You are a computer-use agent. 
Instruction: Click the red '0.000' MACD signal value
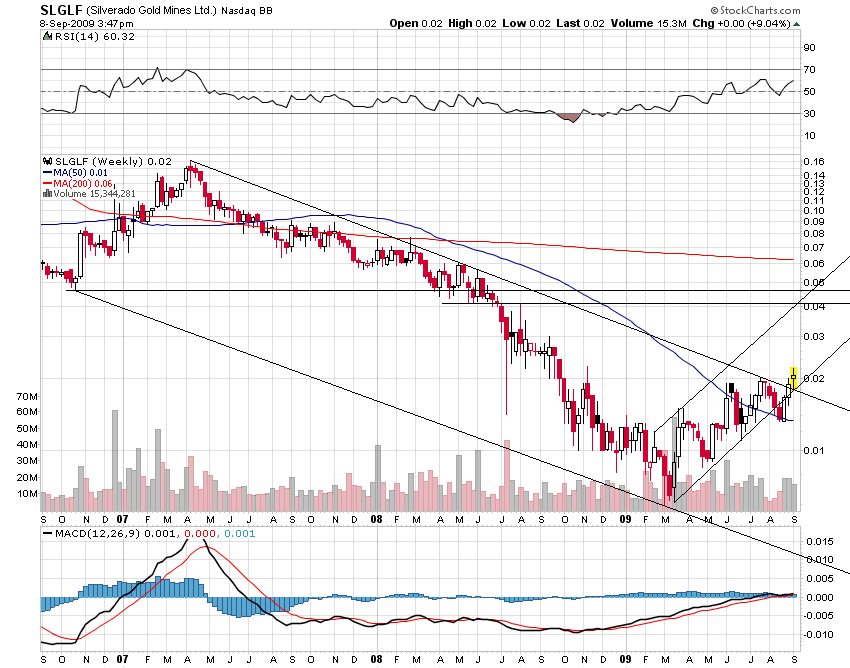pos(200,534)
